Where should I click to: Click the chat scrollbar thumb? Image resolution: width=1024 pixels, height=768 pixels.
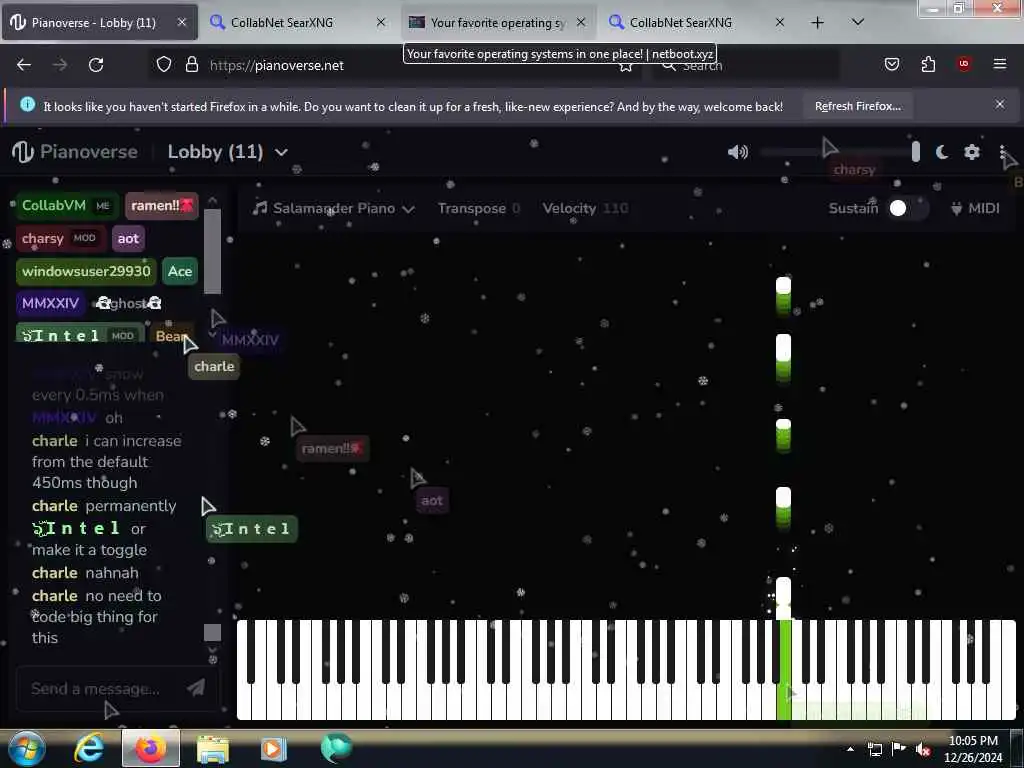point(212,633)
